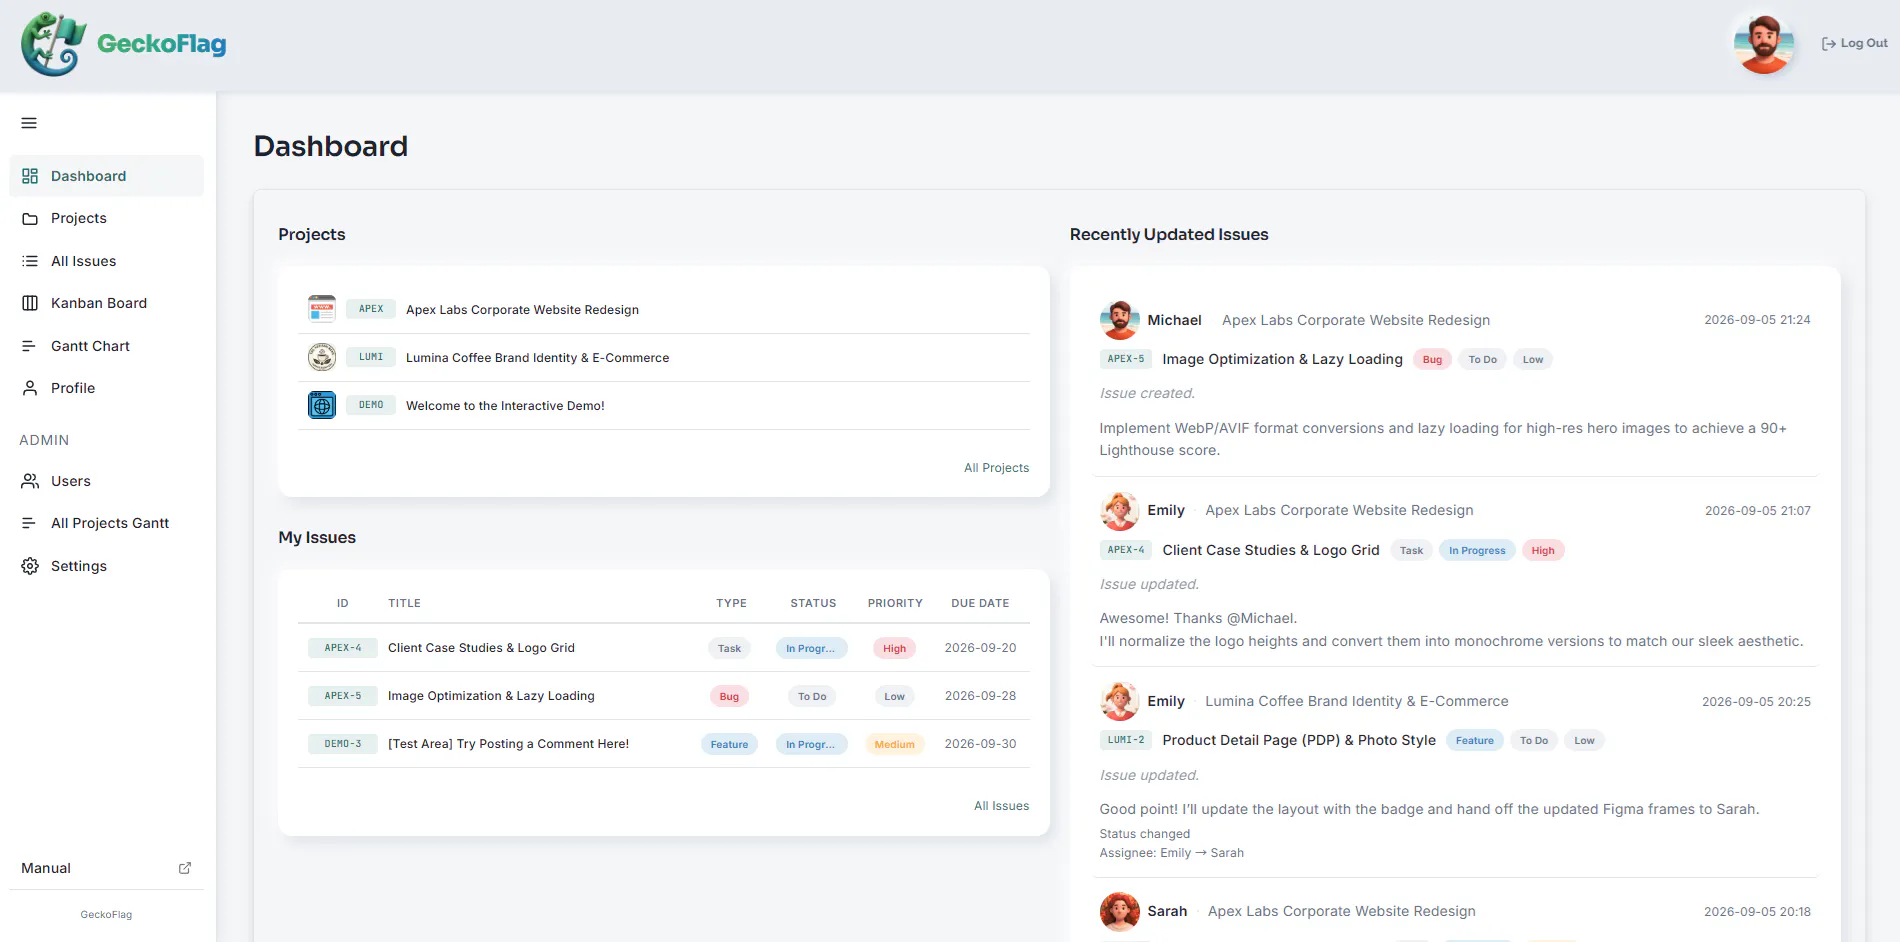
Task: Open the Gantt Chart page
Action: click(x=106, y=346)
